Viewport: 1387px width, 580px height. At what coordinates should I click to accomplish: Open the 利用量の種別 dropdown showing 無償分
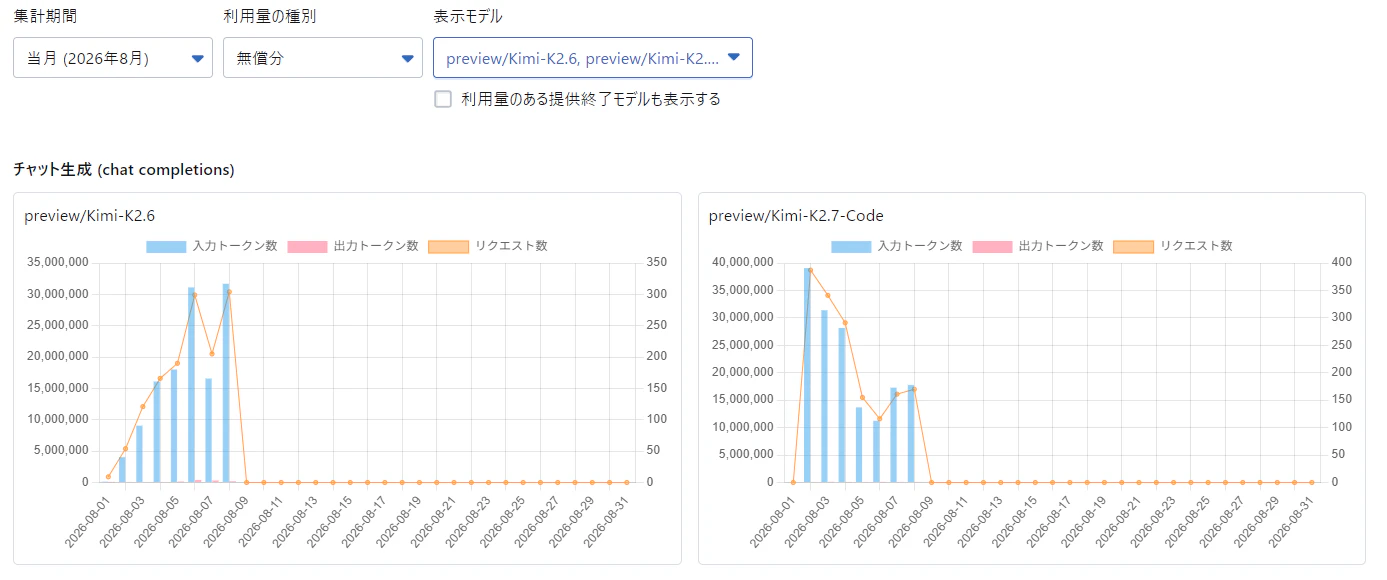click(x=323, y=58)
